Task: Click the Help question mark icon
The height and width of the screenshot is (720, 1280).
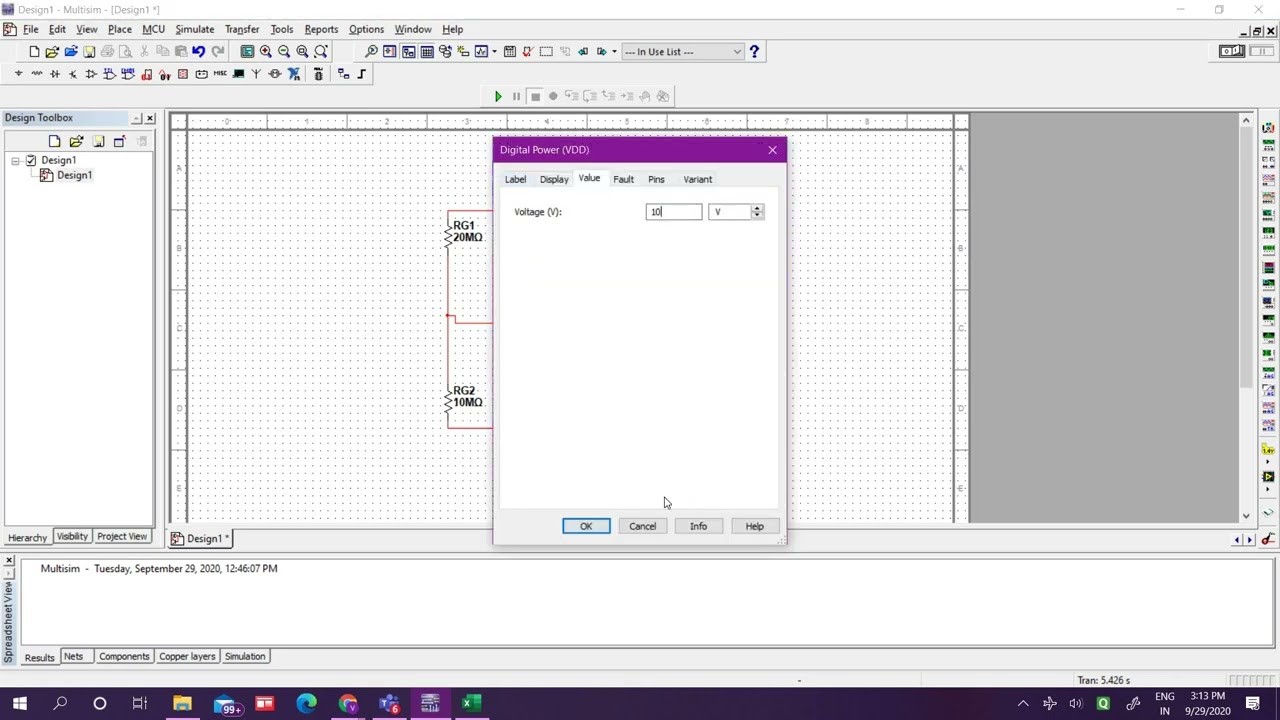Action: (754, 51)
